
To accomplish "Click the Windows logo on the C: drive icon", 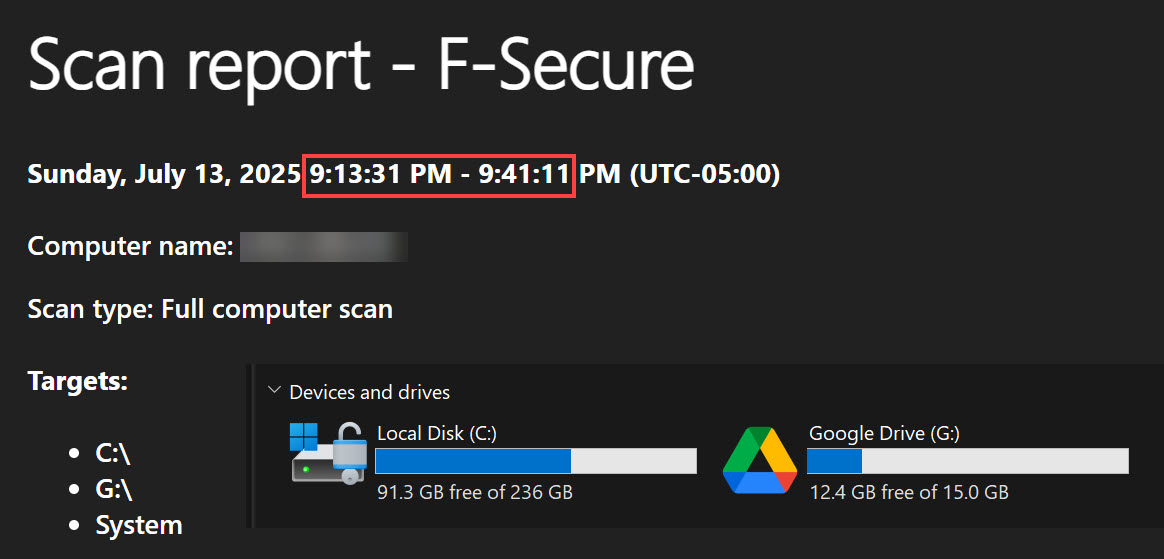I will point(303,438).
